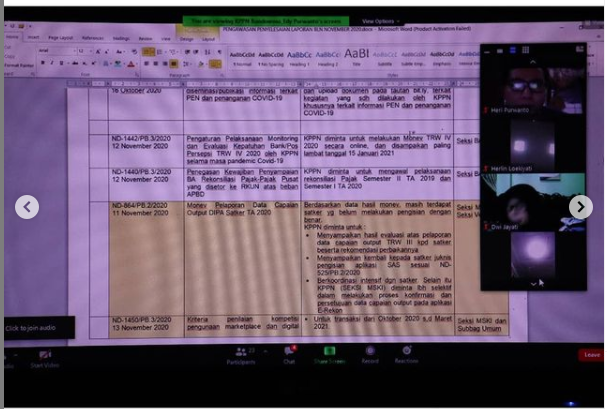Expand the arrow next to Participants
This screenshot has height=409, width=607.
[x=266, y=352]
